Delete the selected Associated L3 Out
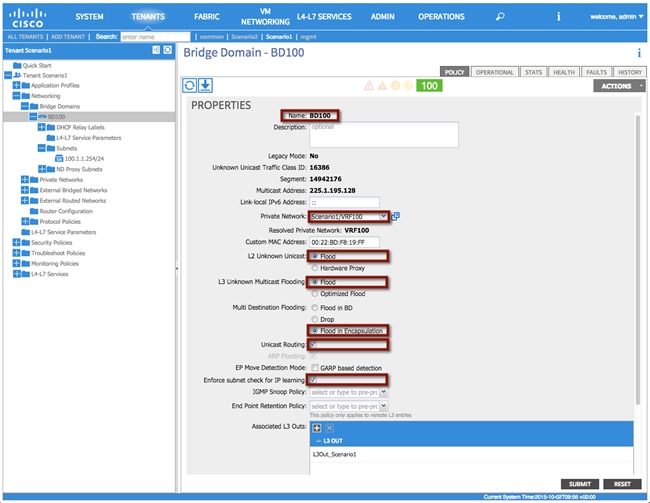Viewport: 650px width, 503px height. pos(329,428)
